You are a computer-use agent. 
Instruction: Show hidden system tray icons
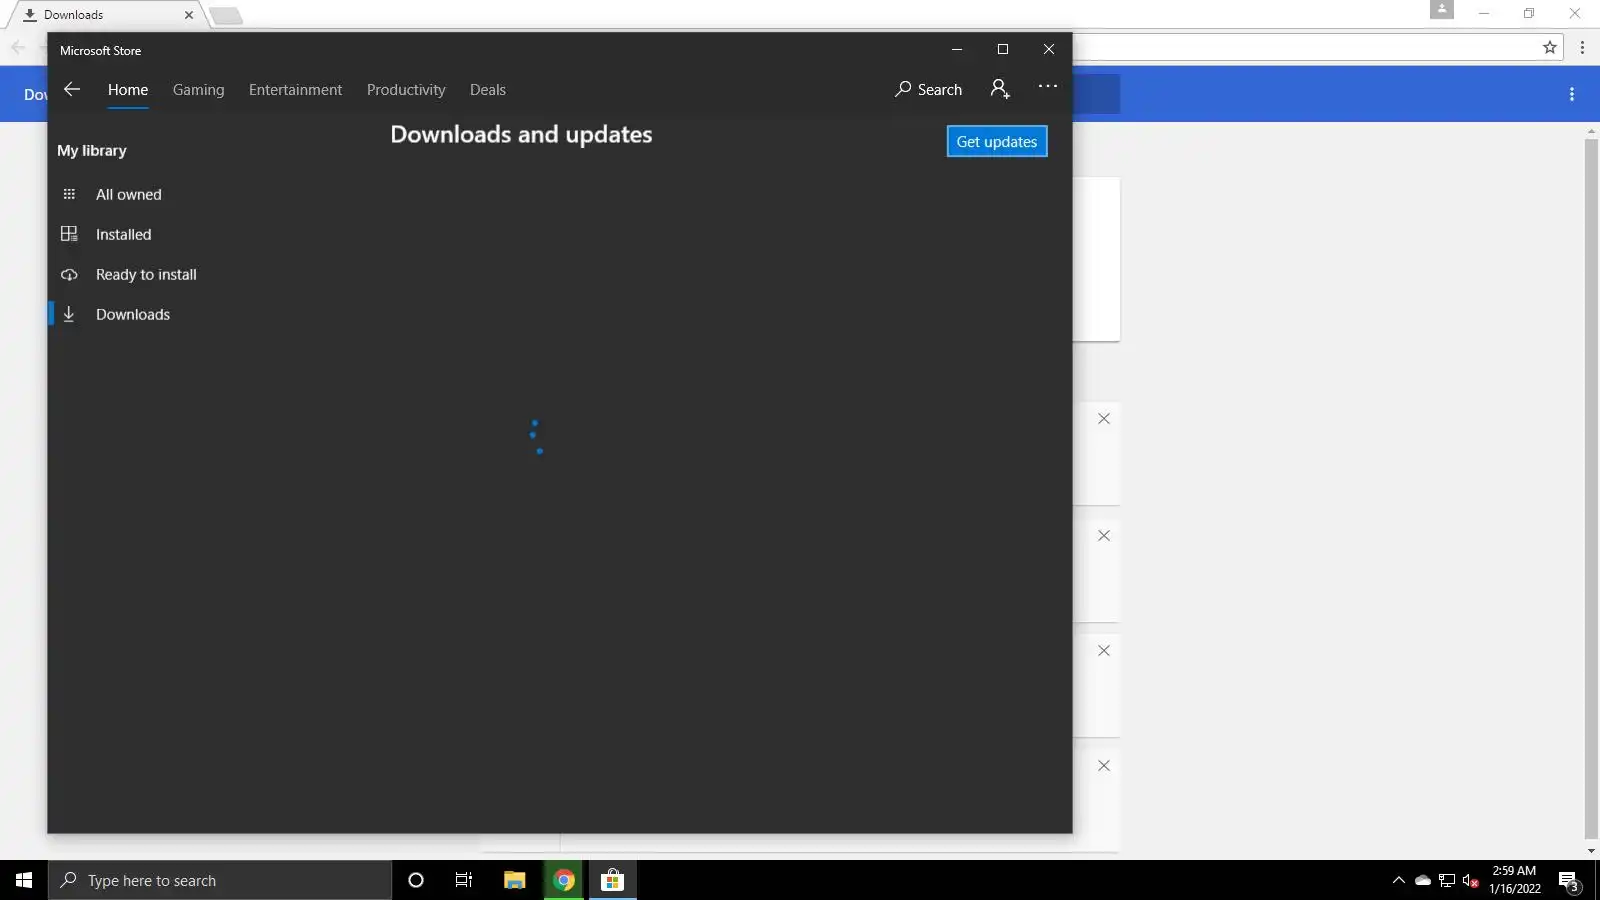tap(1399, 880)
